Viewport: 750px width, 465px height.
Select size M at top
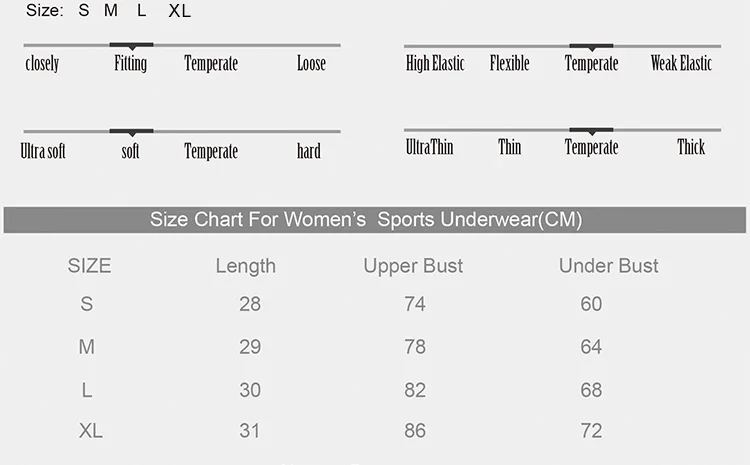tap(111, 12)
